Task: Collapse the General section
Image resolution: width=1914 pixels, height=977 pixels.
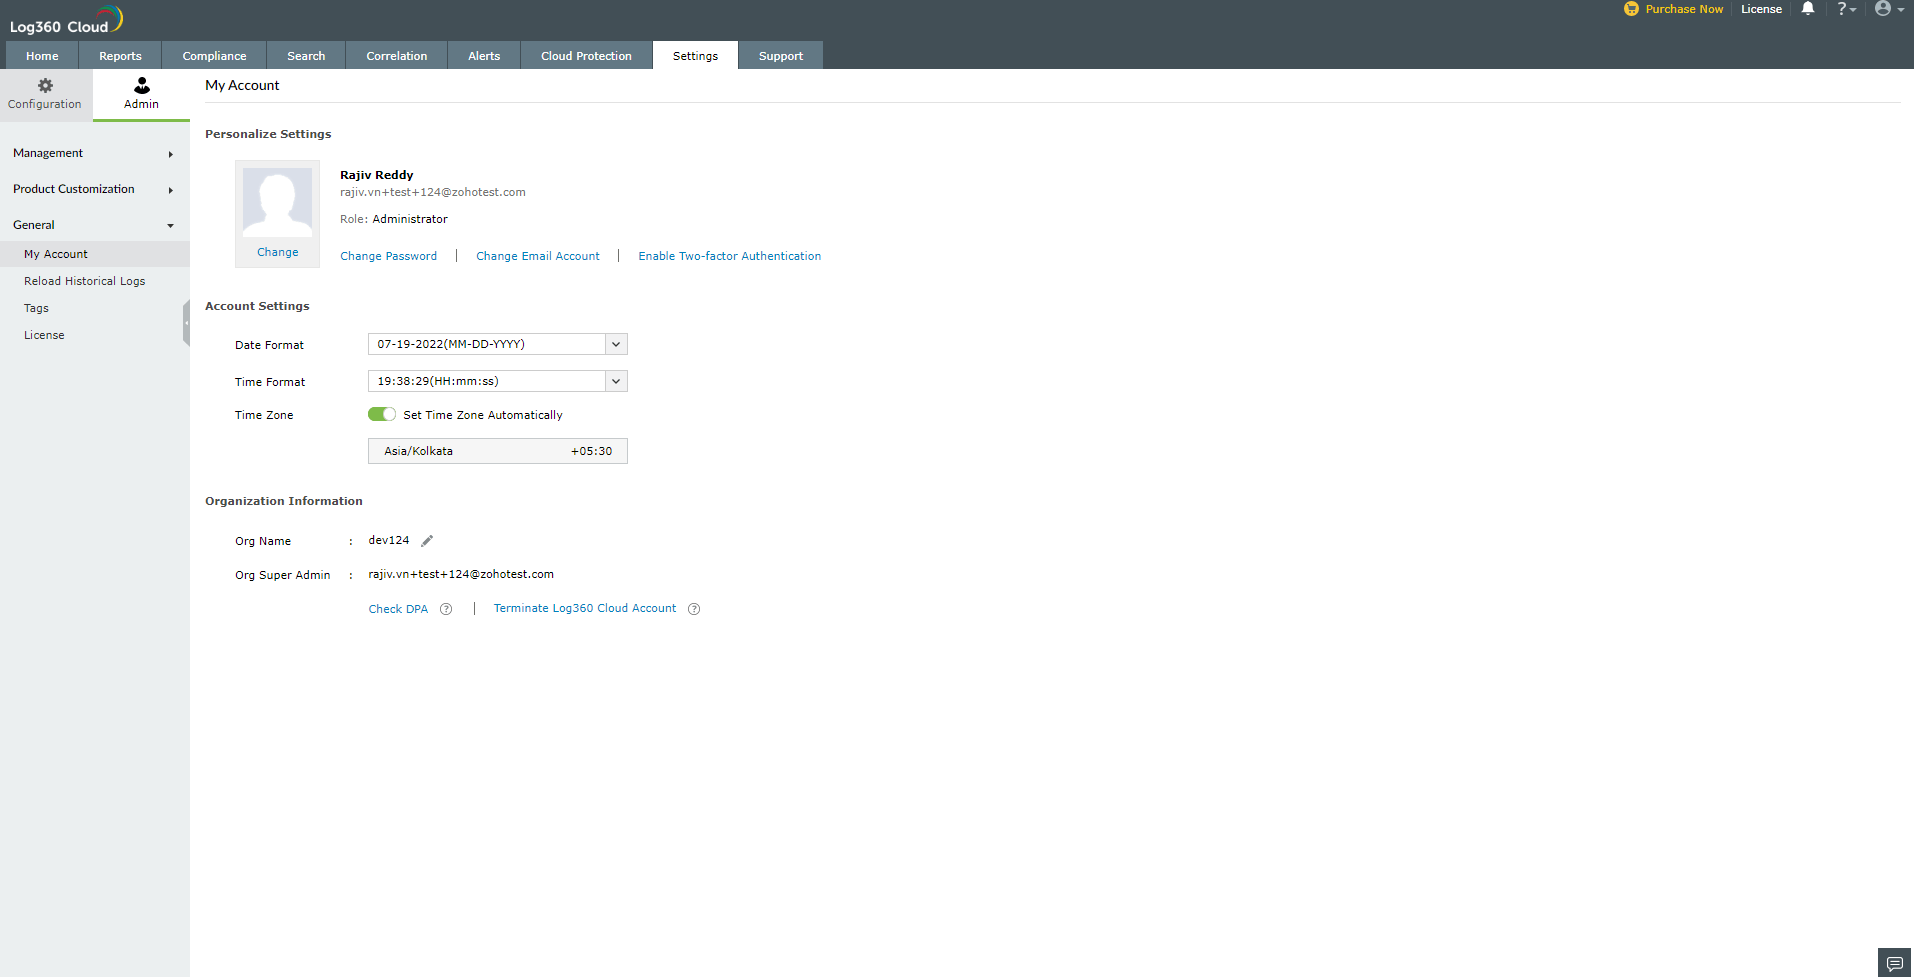Action: tap(94, 225)
